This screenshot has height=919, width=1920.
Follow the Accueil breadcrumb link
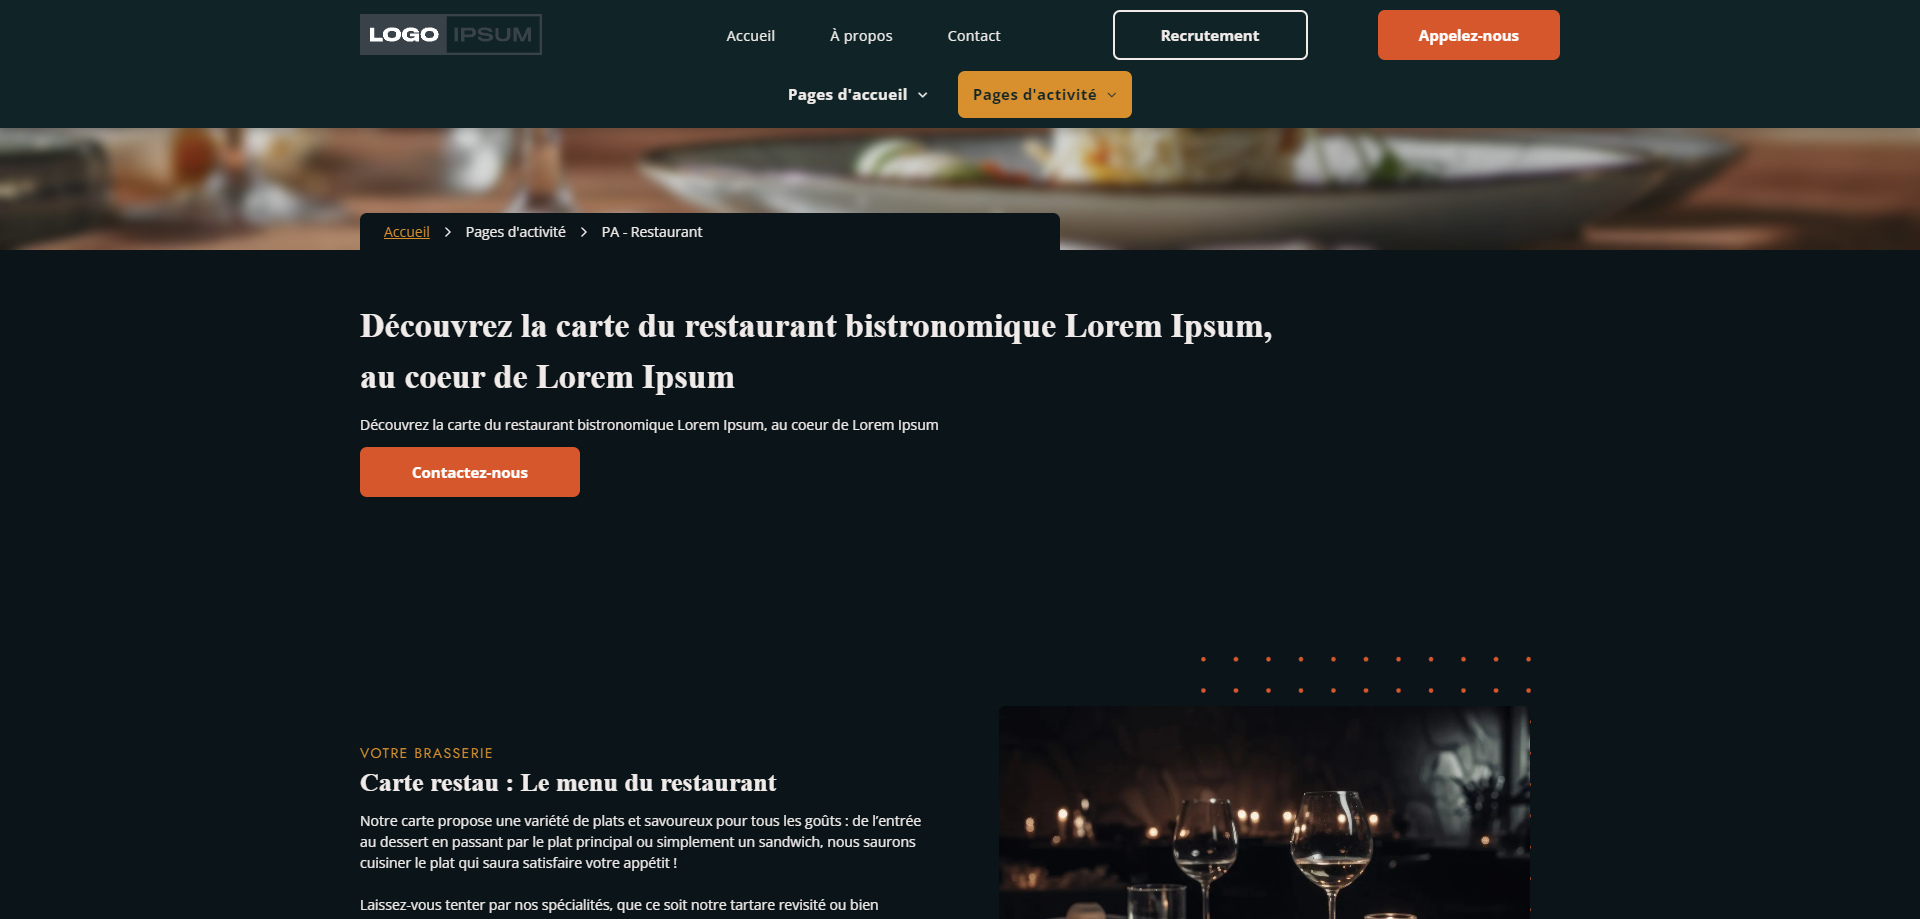[x=406, y=232]
